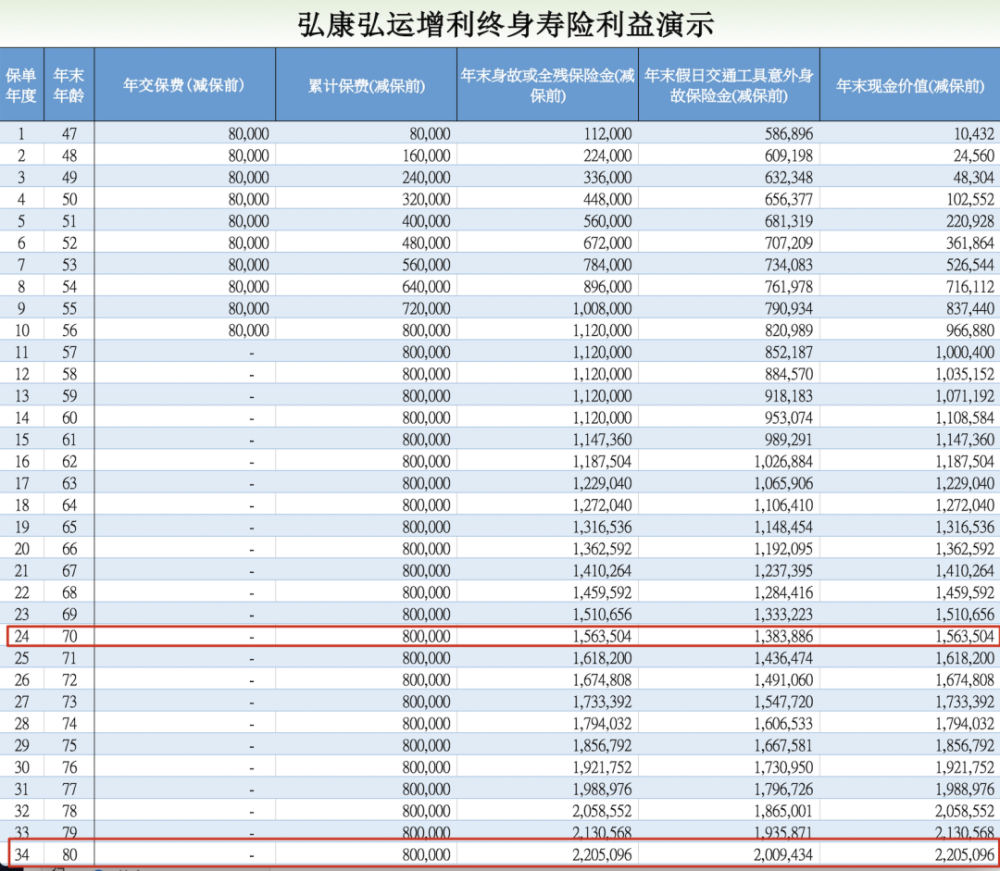Click the title 弘康弘运增利终身寿险利益演示

(506, 25)
